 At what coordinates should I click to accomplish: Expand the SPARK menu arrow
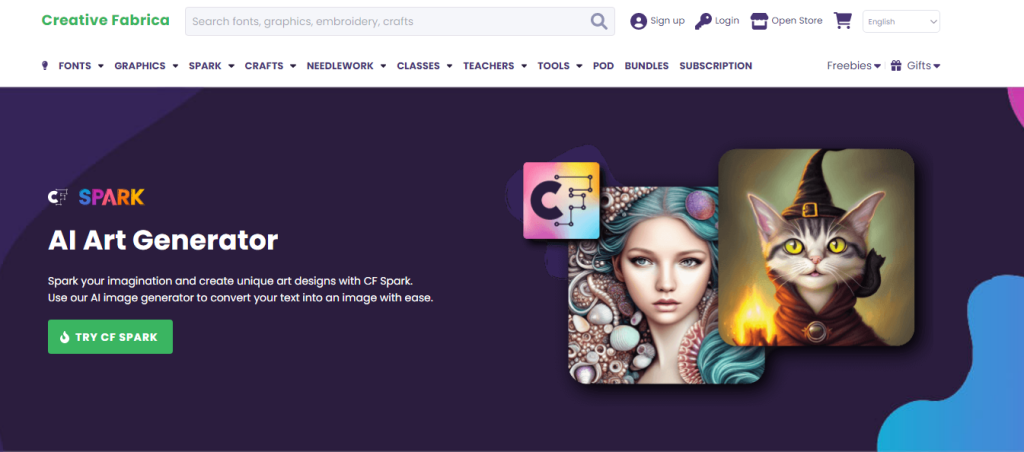[x=231, y=66]
